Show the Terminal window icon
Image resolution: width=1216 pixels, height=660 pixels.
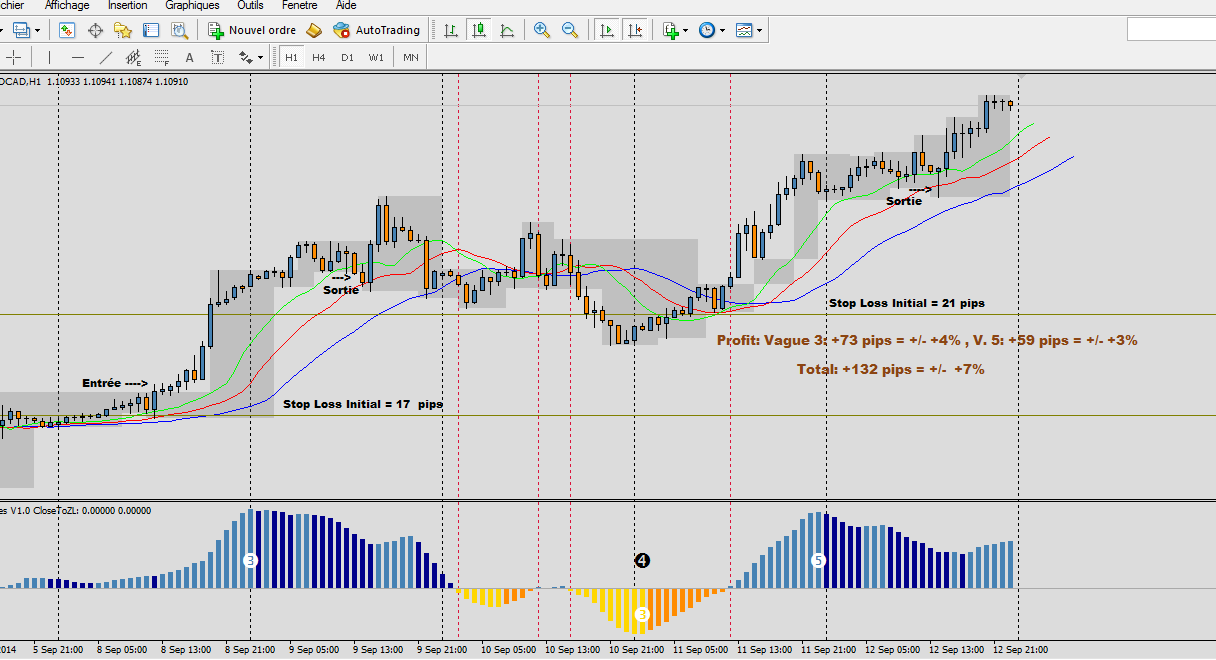(x=152, y=30)
